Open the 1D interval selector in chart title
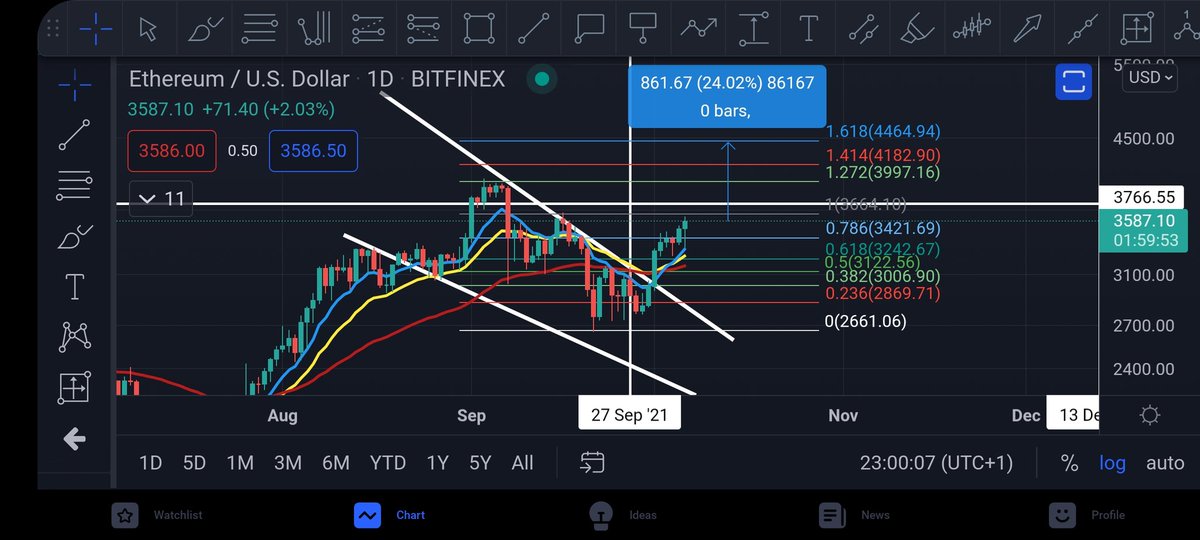This screenshot has height=540, width=1200. coord(380,79)
